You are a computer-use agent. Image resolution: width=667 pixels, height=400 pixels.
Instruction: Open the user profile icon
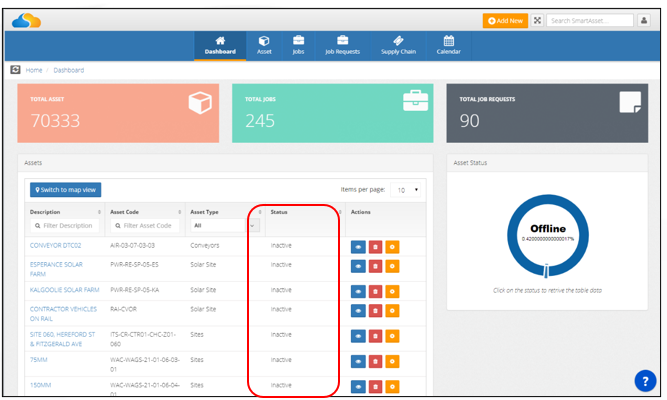coord(644,20)
